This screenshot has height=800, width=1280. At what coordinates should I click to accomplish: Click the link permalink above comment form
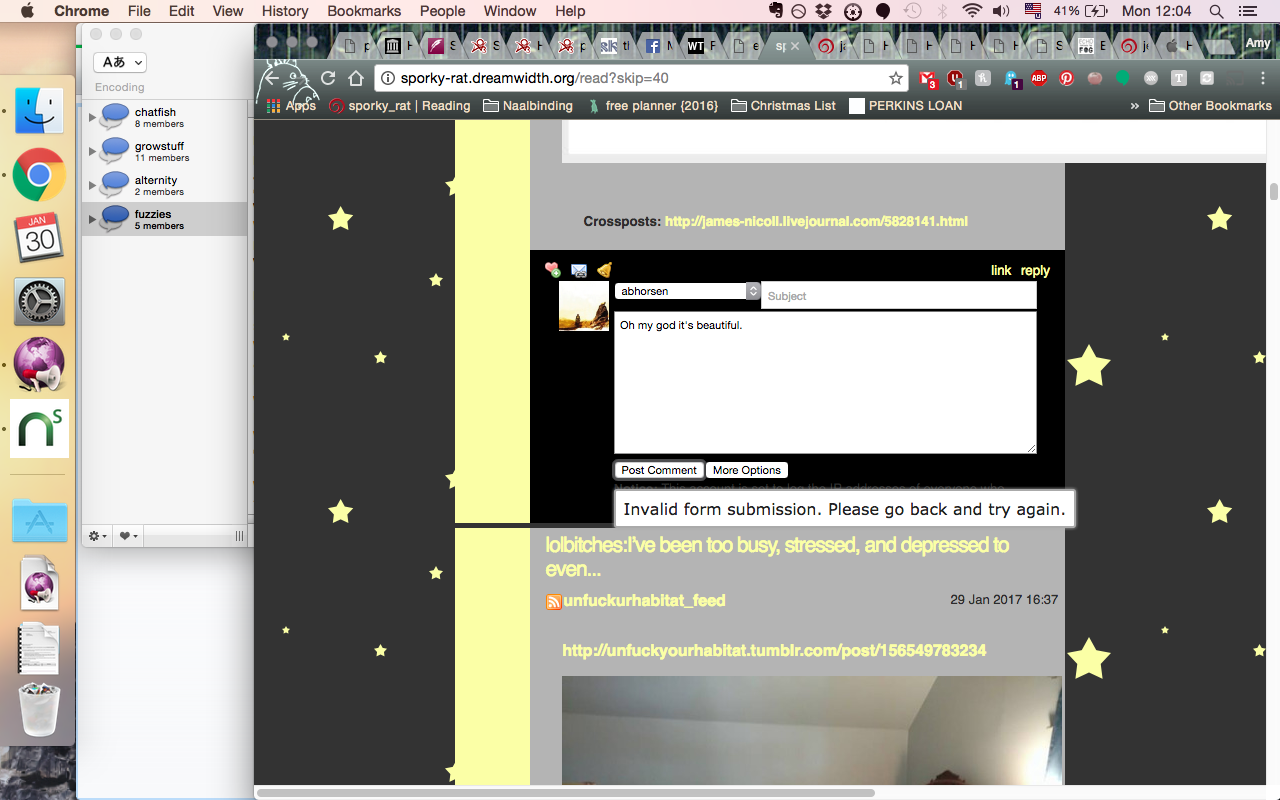coord(1001,270)
